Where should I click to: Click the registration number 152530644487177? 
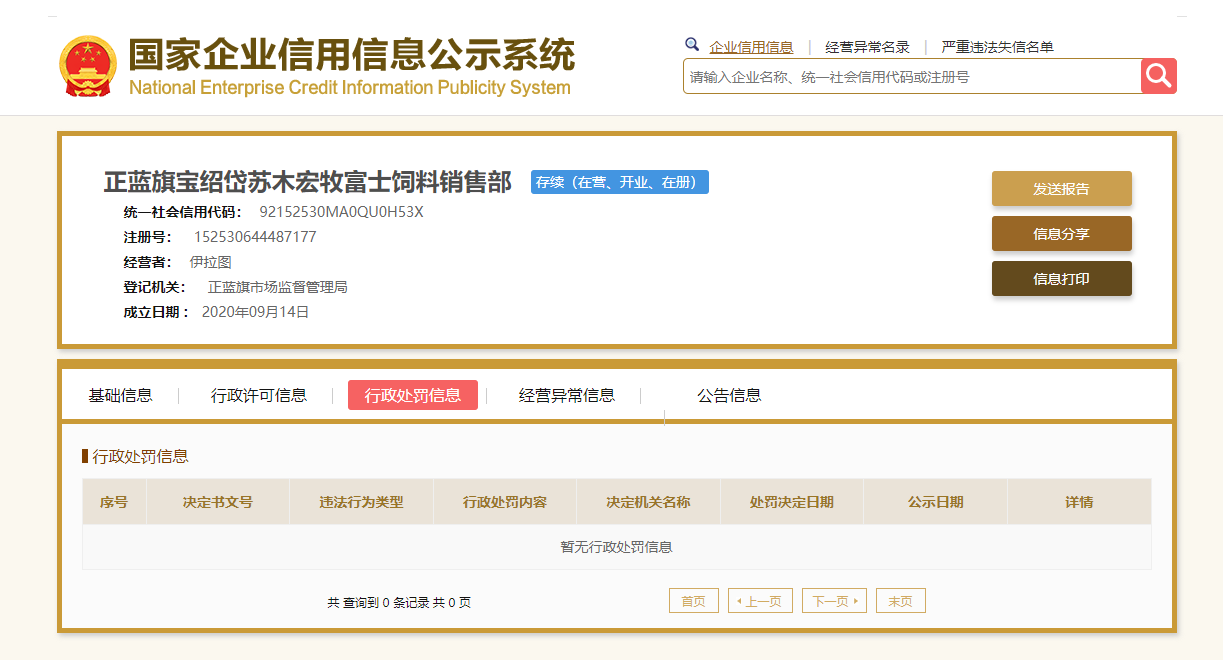(255, 237)
